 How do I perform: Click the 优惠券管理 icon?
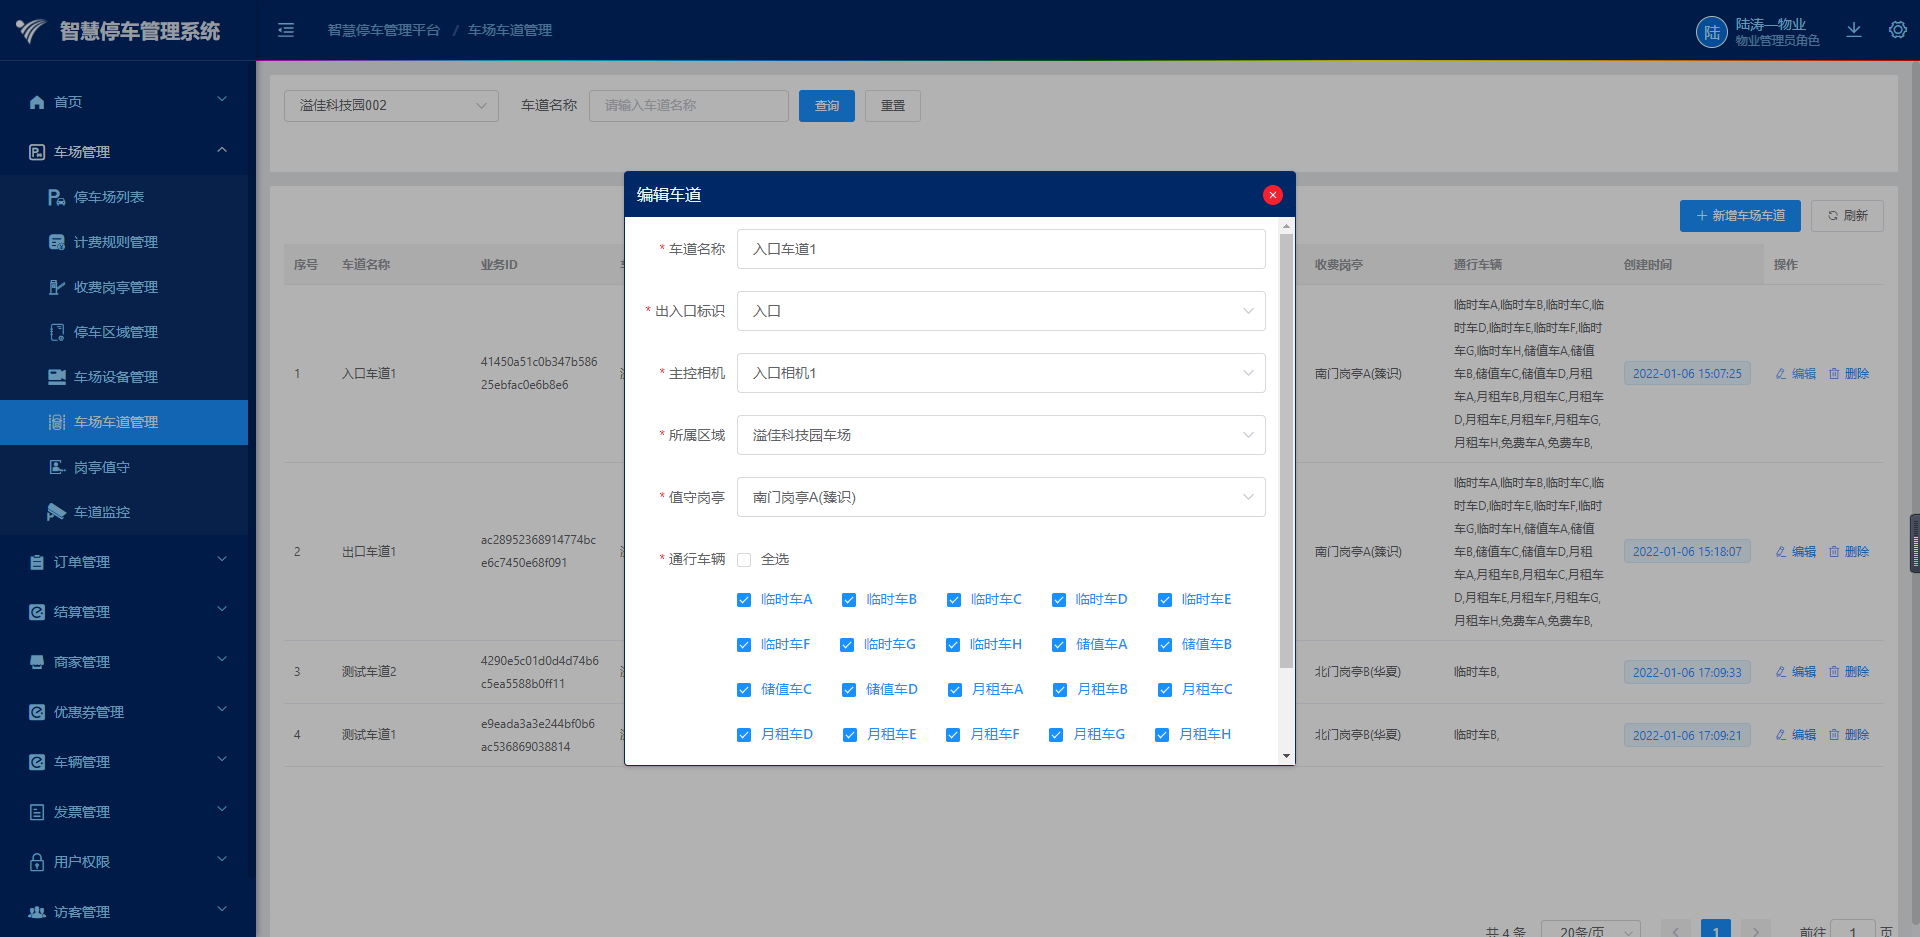point(37,712)
